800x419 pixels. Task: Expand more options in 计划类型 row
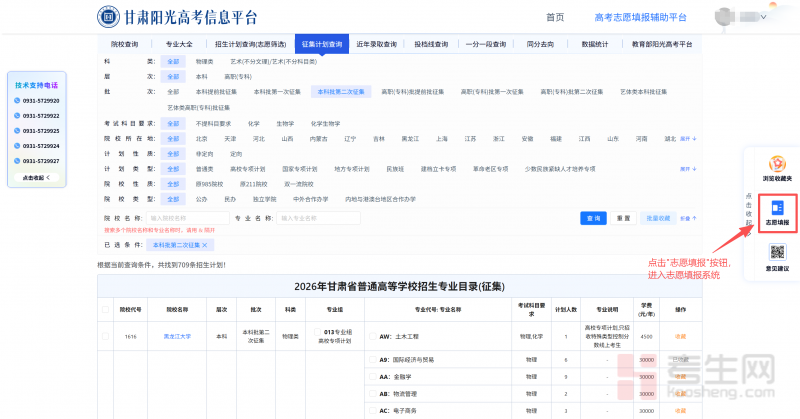[688, 169]
